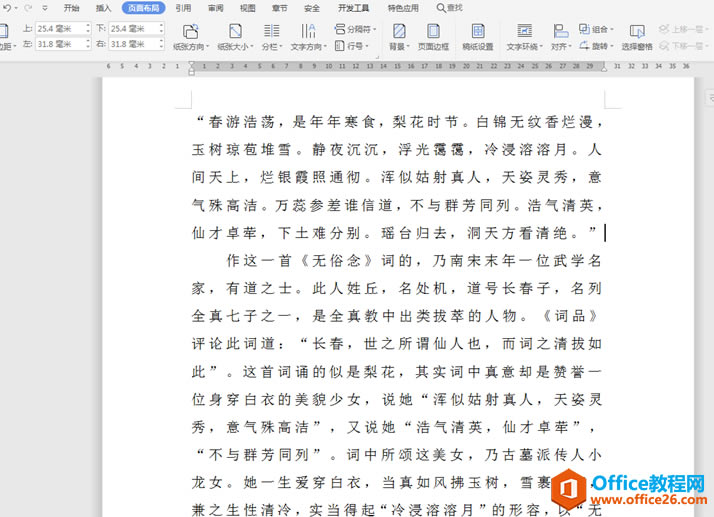Click the 旋转 rotate icon

pyautogui.click(x=584, y=46)
